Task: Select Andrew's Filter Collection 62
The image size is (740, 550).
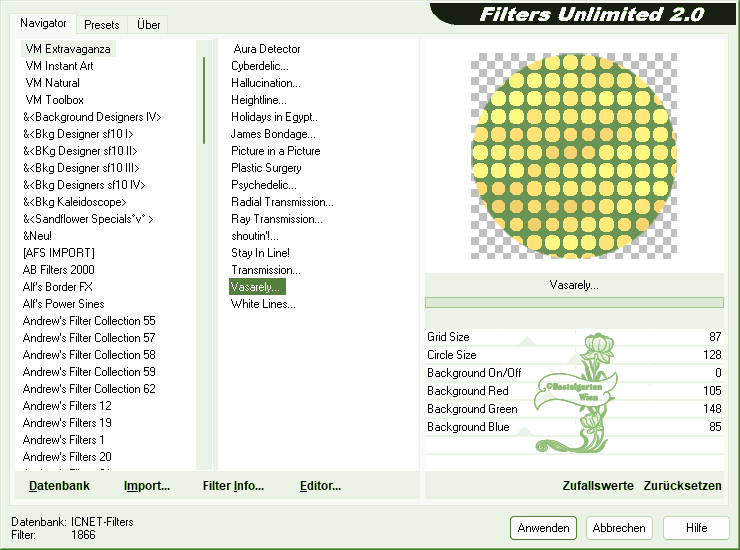Action: pos(89,389)
